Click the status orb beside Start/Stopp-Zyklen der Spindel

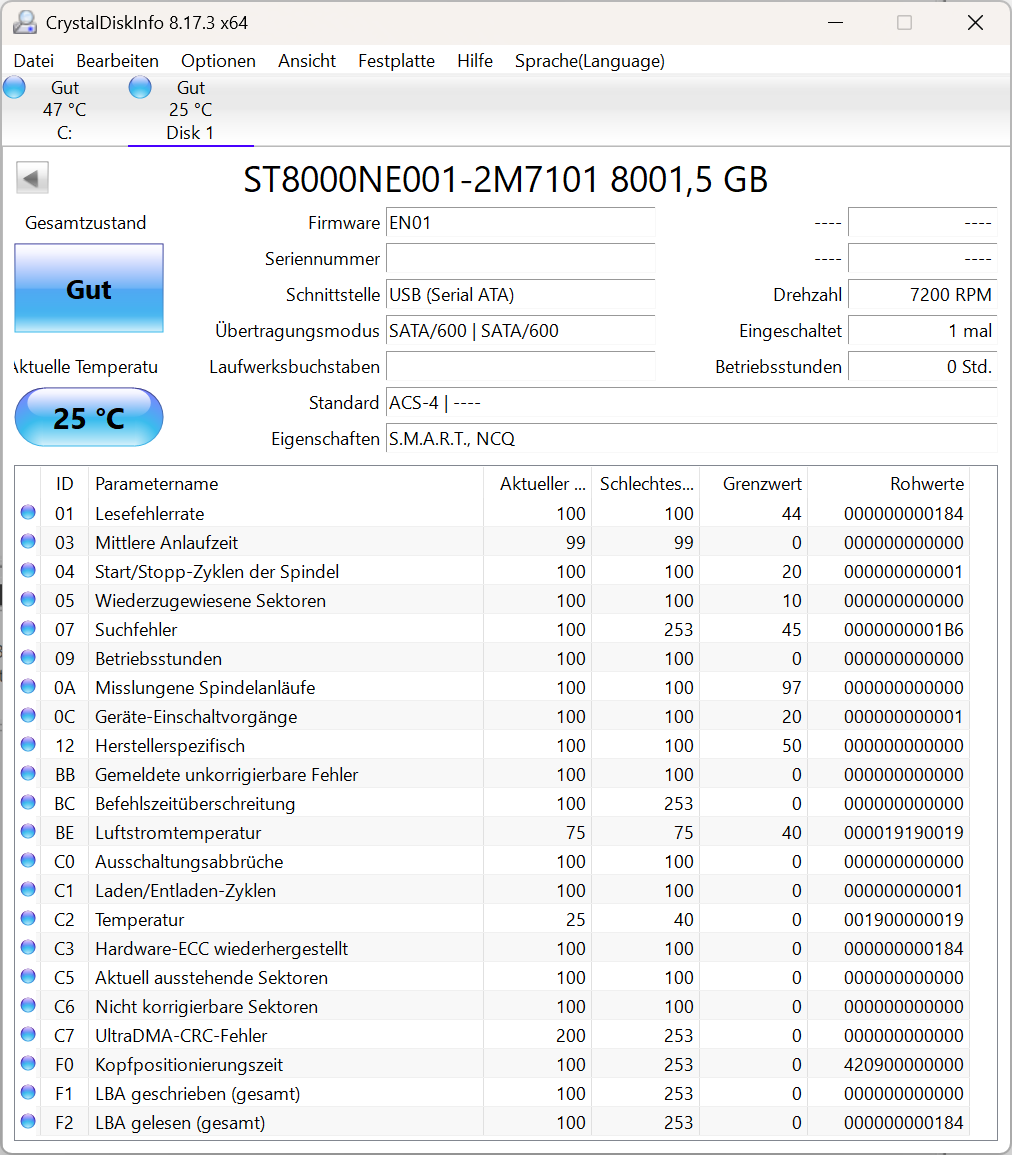coord(28,570)
